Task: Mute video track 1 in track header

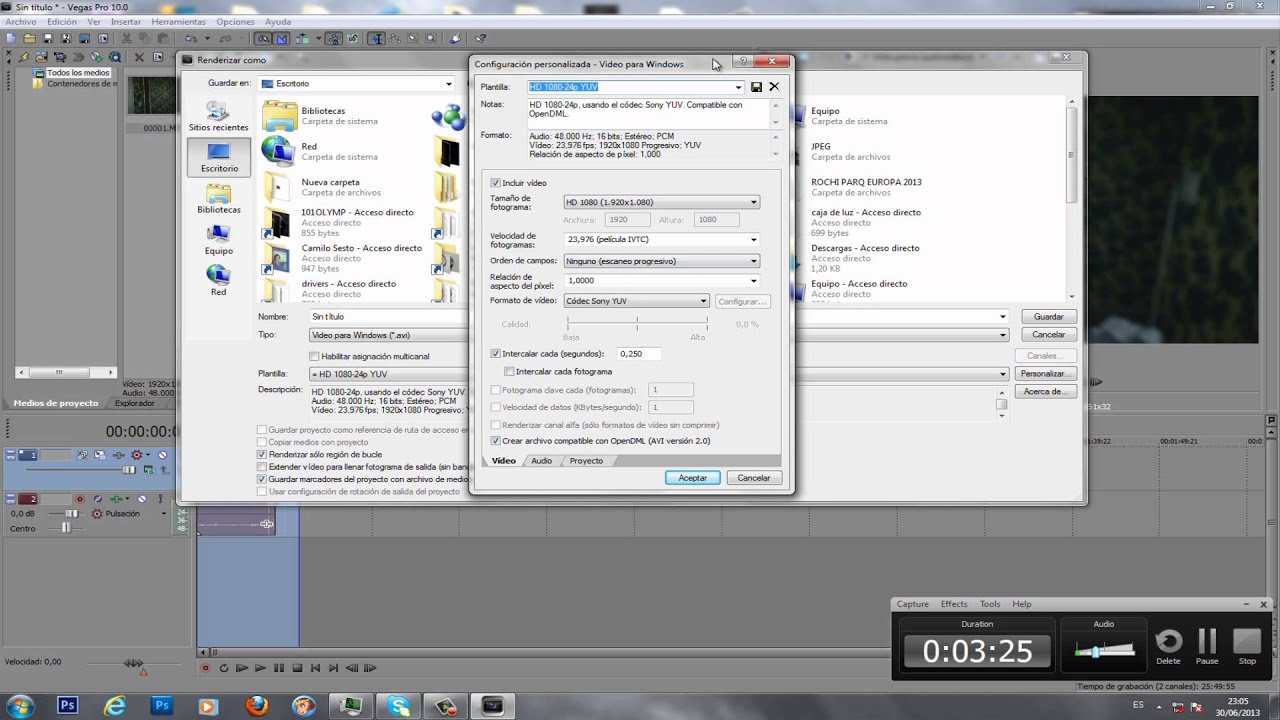Action: (162, 455)
